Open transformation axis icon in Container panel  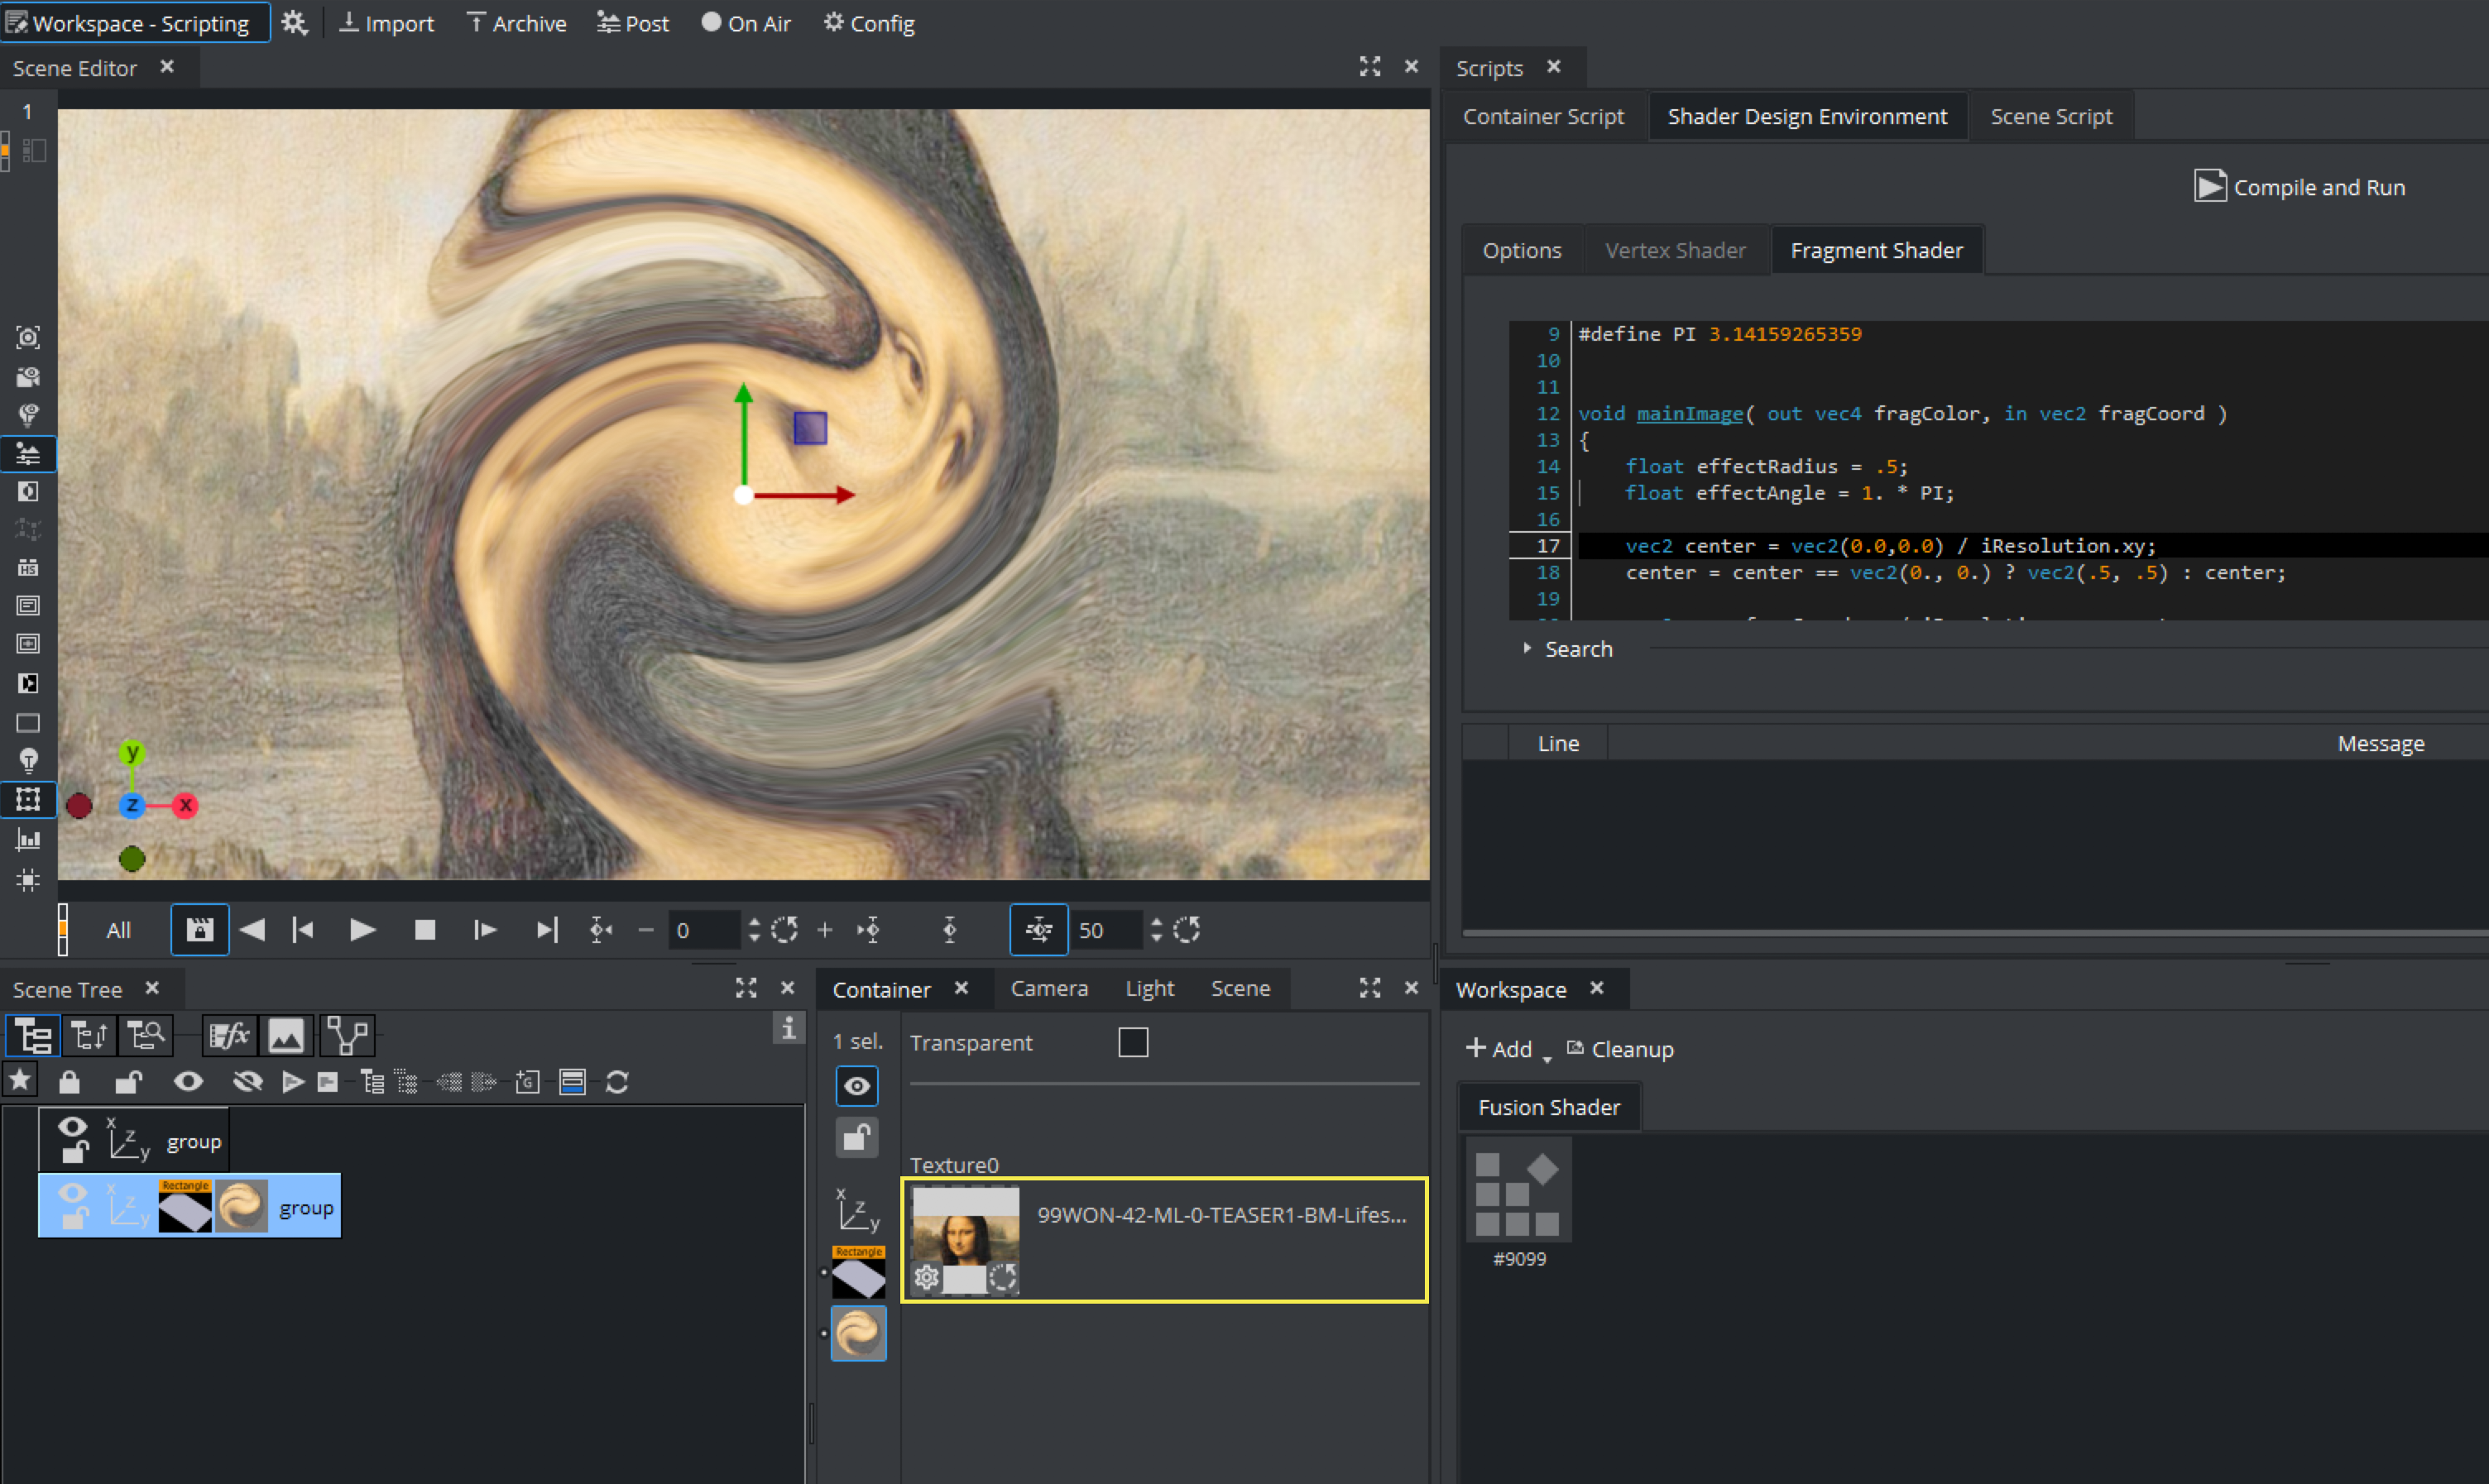pos(858,1210)
